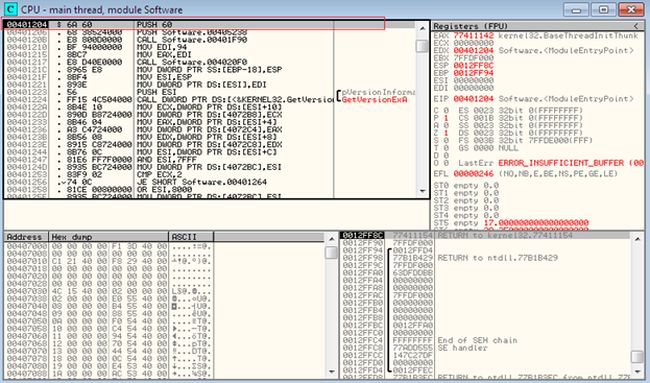The width and height of the screenshot is (650, 383).
Task: Click ESP register value 0012FF8C
Action: (473, 65)
